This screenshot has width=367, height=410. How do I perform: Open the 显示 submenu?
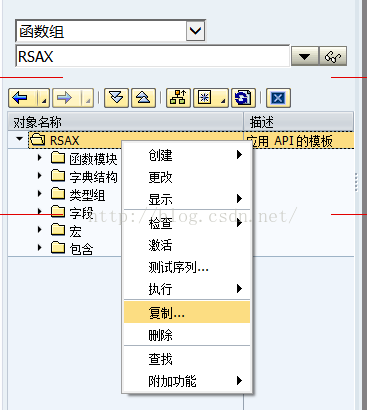[187, 199]
